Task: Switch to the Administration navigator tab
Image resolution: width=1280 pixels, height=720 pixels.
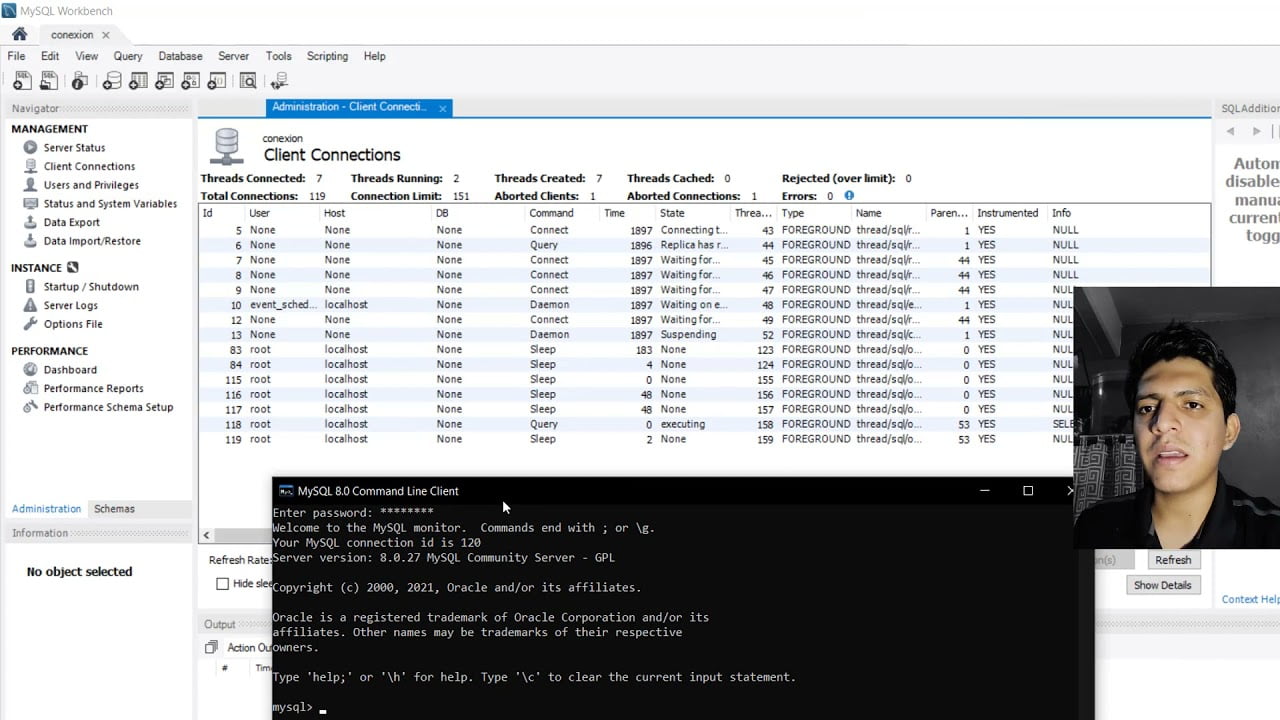Action: (x=46, y=509)
